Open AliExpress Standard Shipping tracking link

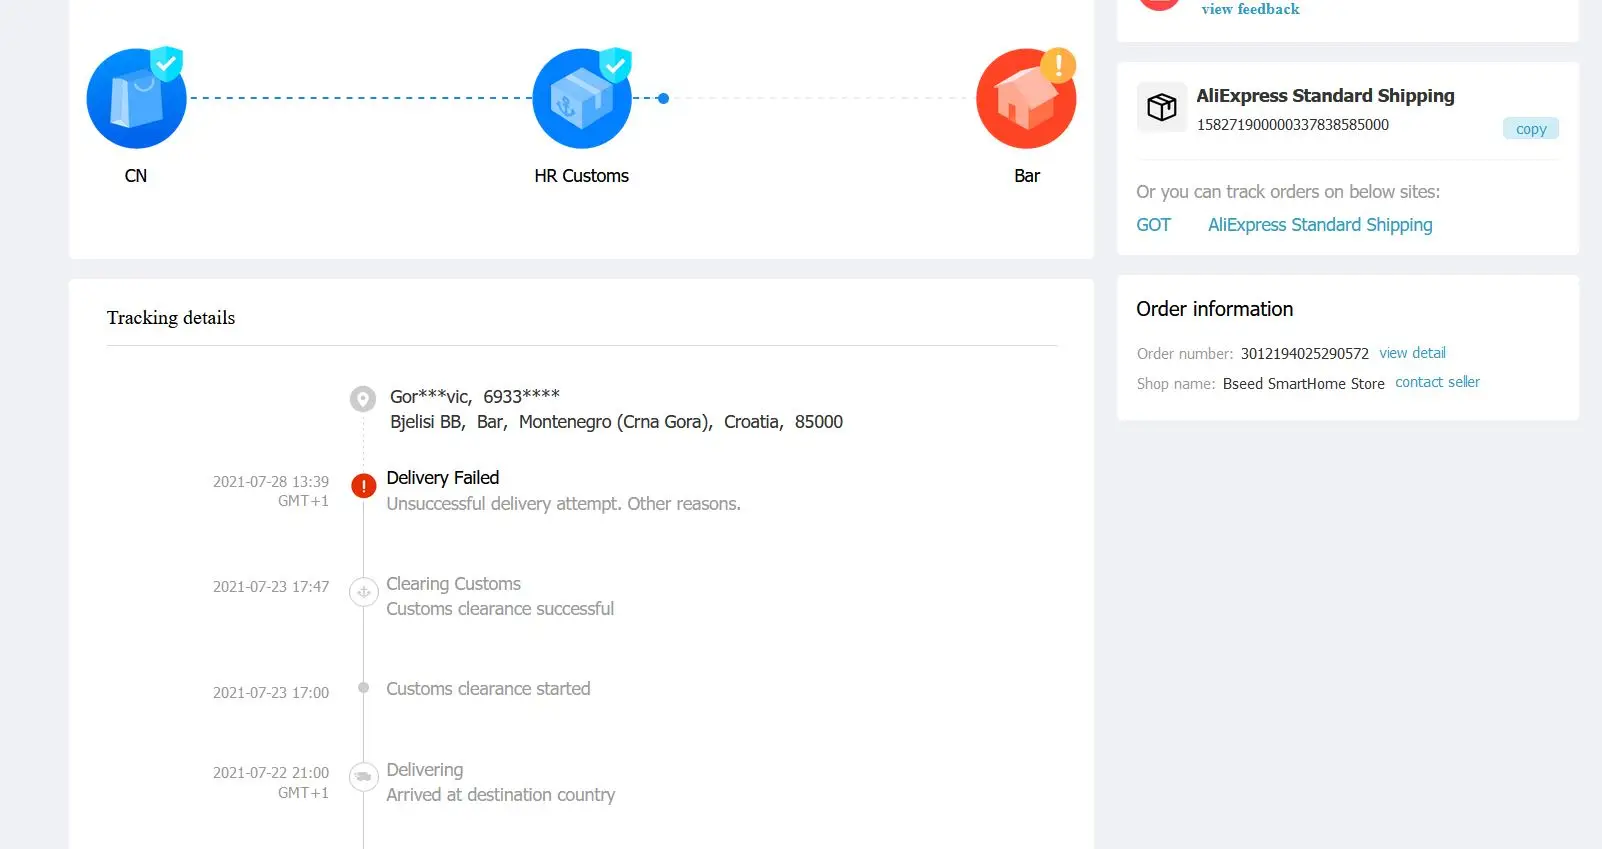[1320, 225]
